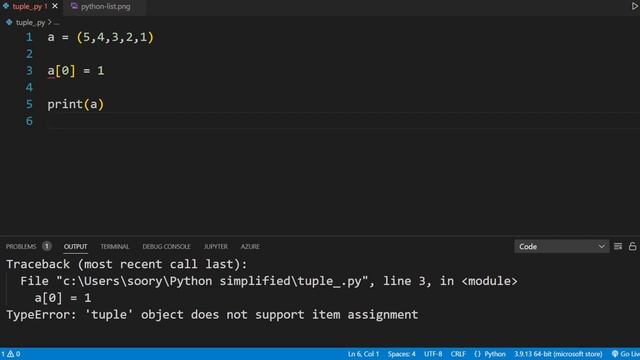Viewport: 640px width, 360px height.
Task: Place cursor on empty line 6
Action: [343, 121]
